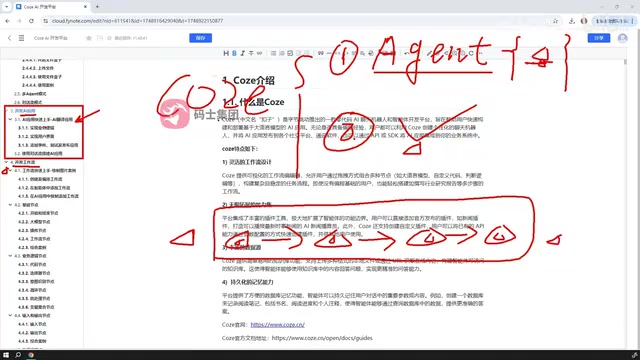Collapse outline section 4.2 chevron
Image resolution: width=640 pixels, height=360 pixels.
[10, 205]
